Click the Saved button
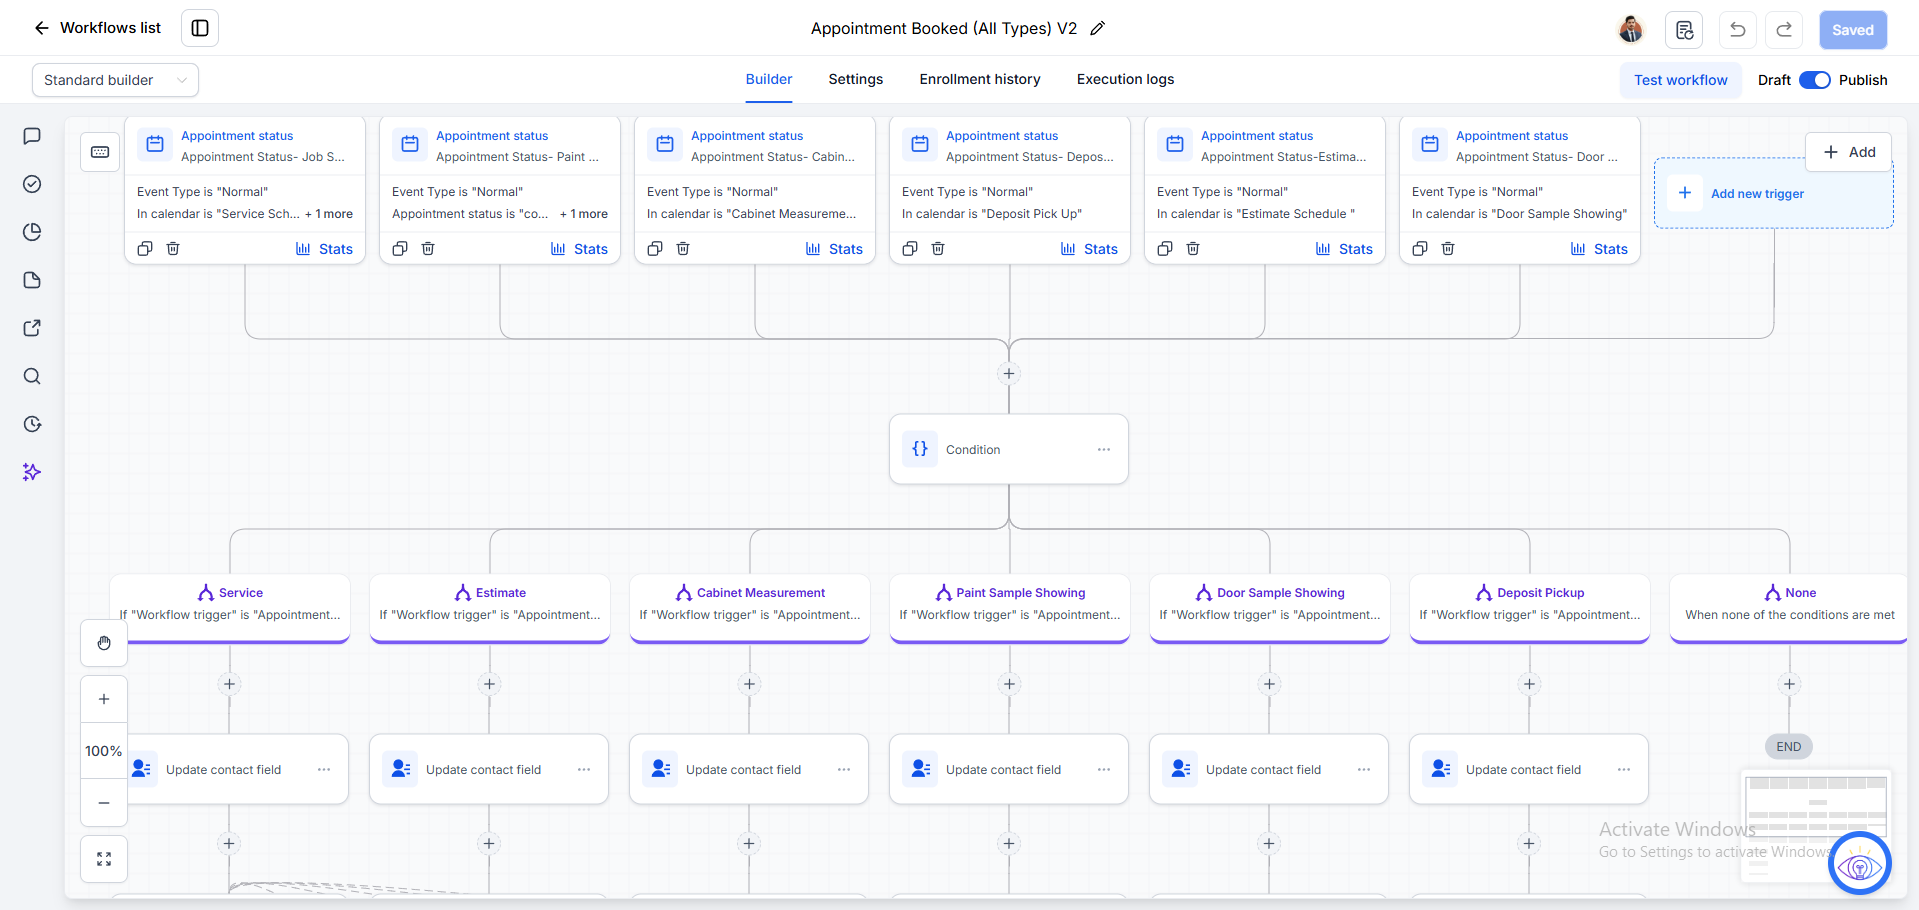Image resolution: width=1919 pixels, height=910 pixels. (x=1853, y=30)
